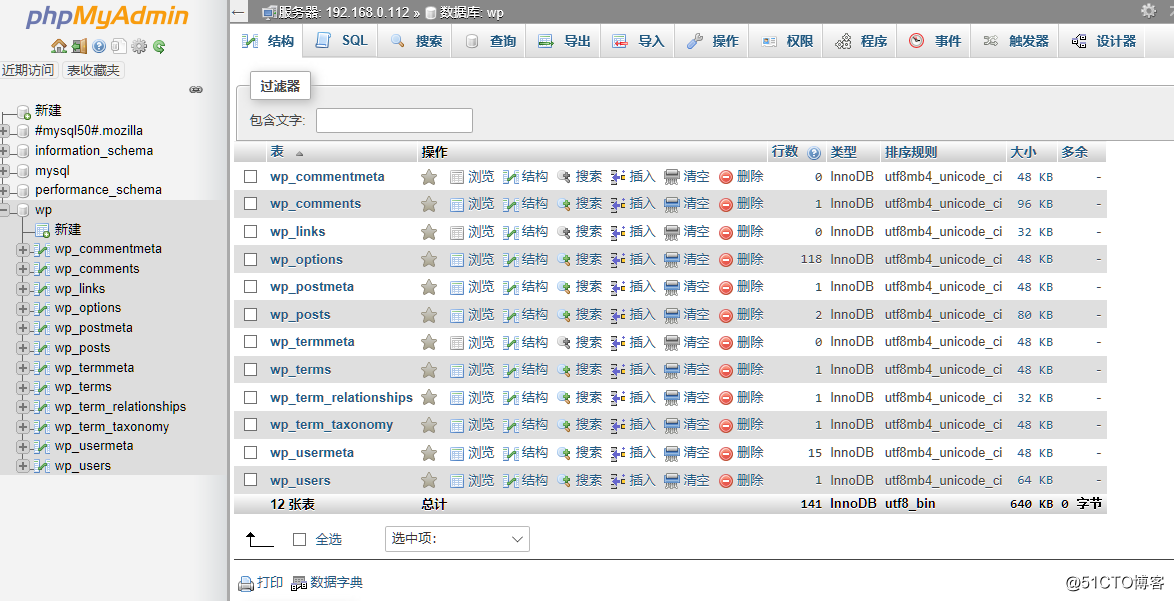Open wp_options table link in list
This screenshot has width=1174, height=601.
pos(306,260)
